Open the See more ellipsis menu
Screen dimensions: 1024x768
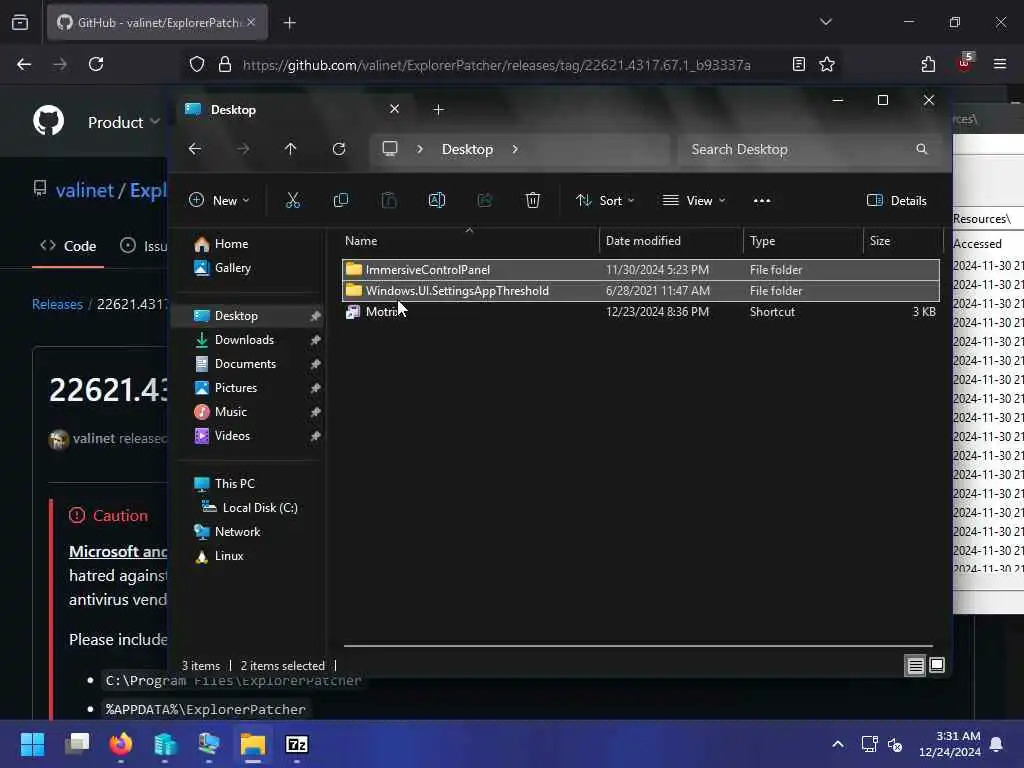click(x=762, y=200)
